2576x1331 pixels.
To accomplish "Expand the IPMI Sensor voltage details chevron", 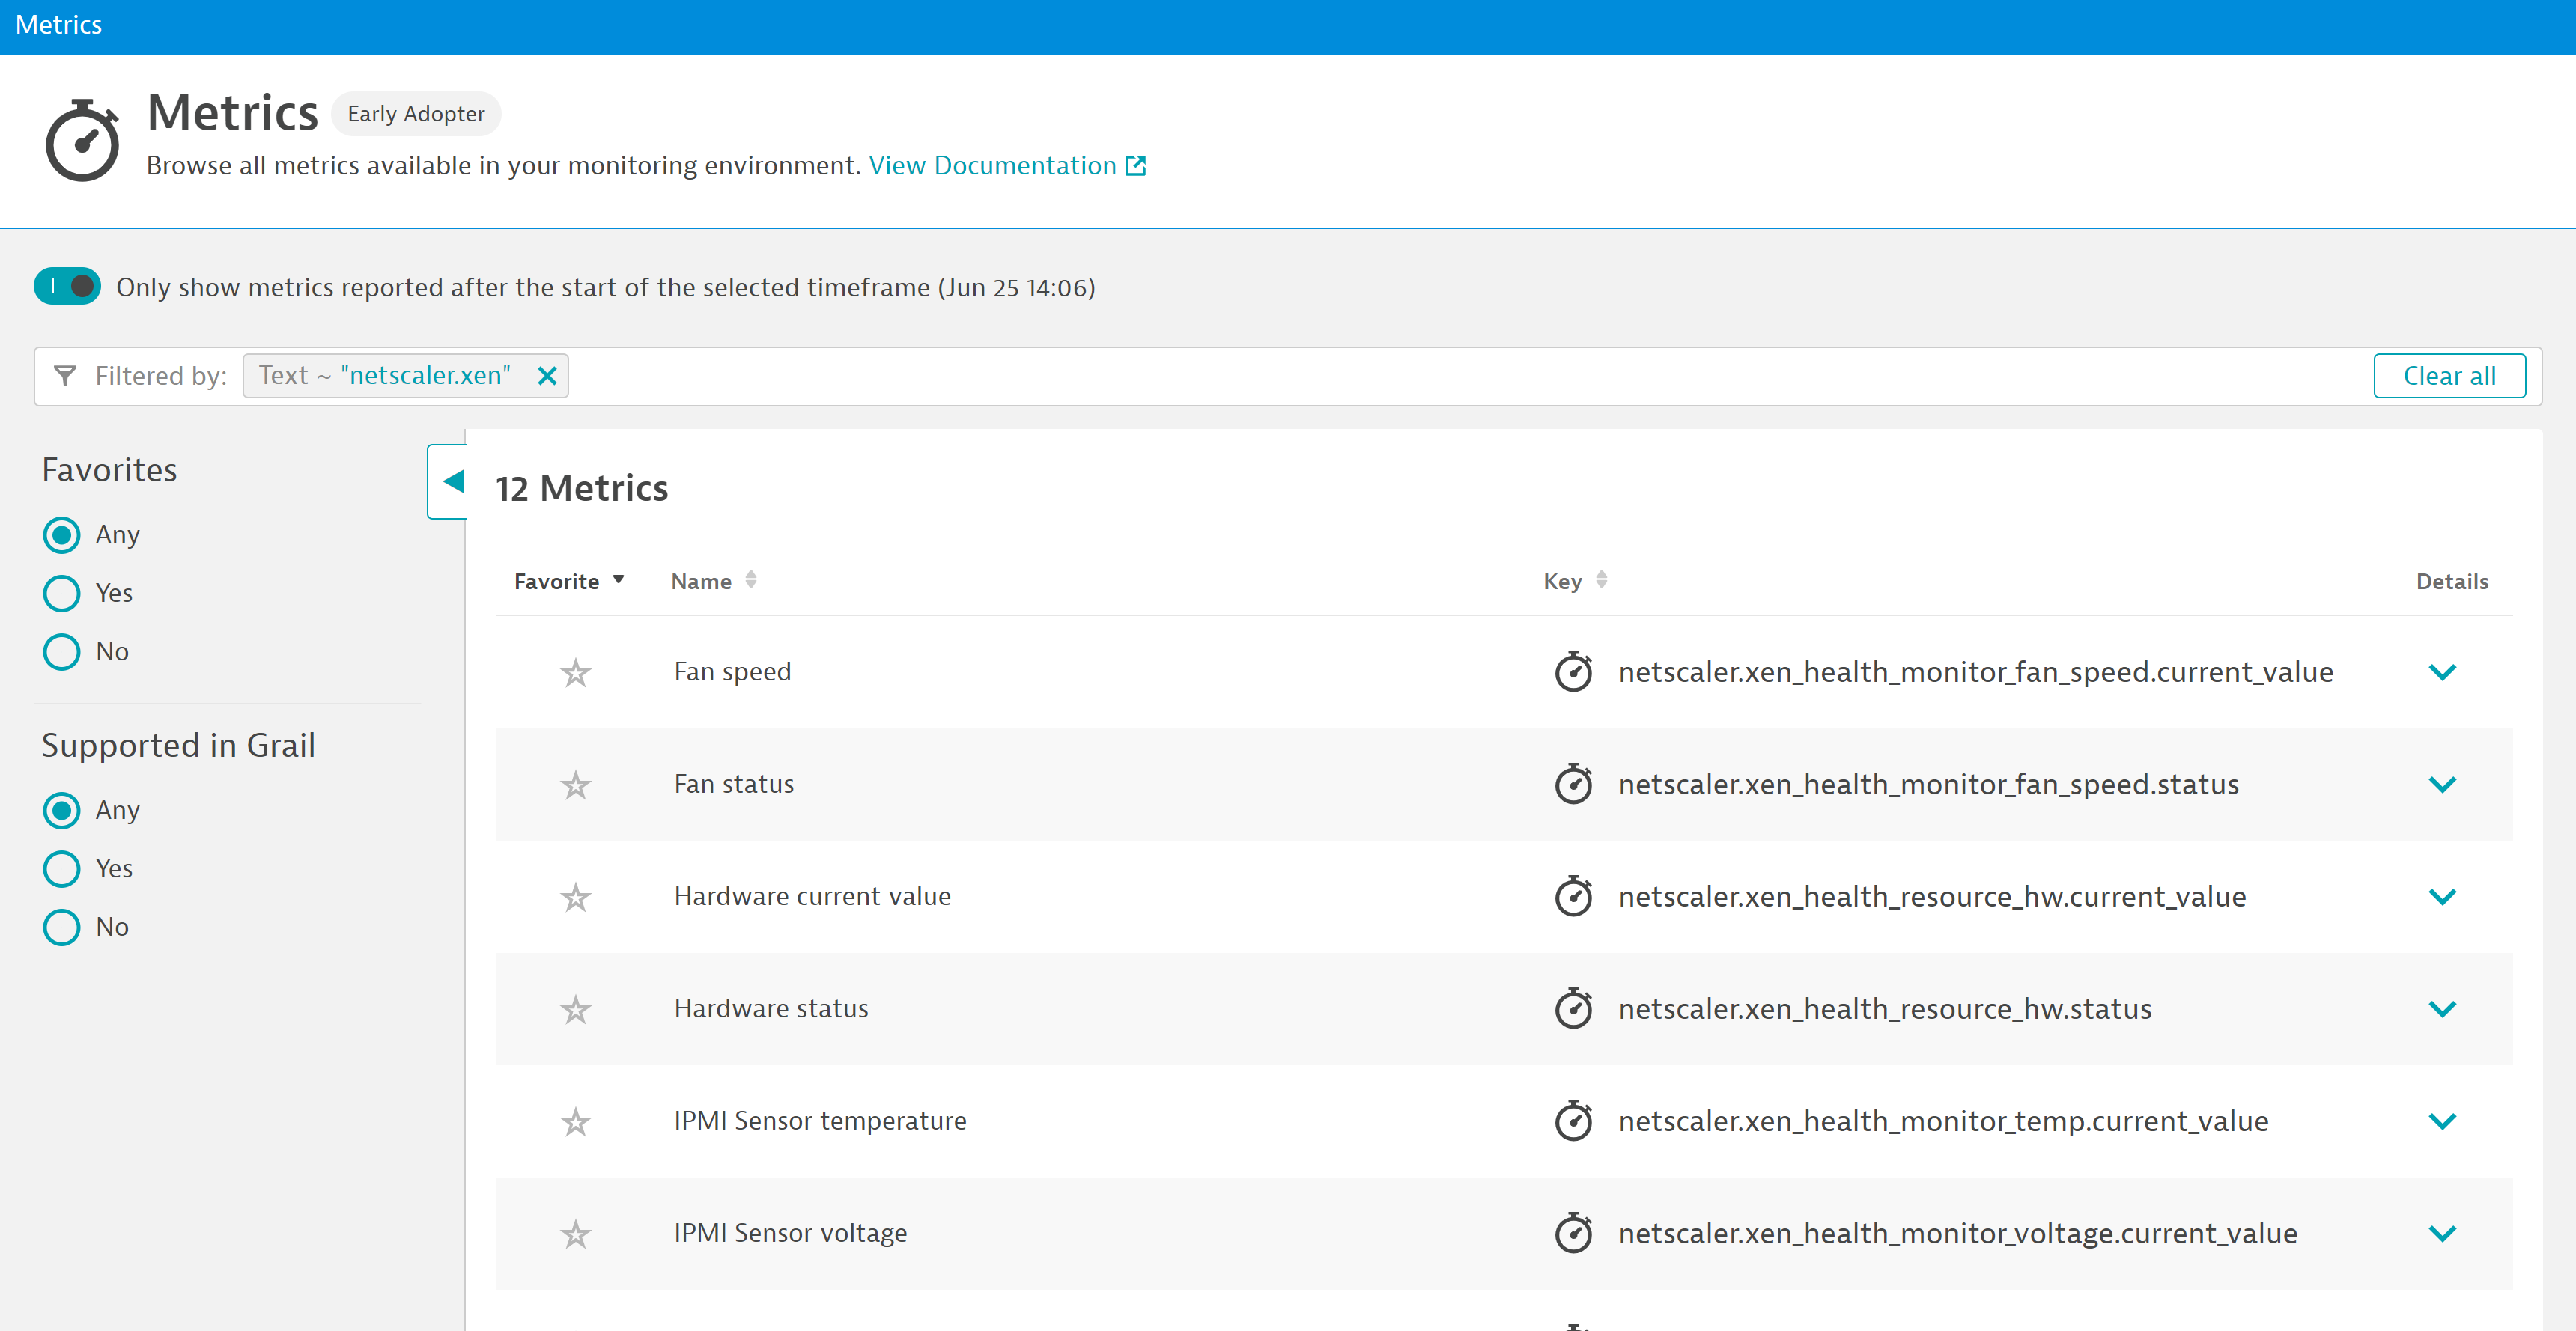I will 2443,1232.
